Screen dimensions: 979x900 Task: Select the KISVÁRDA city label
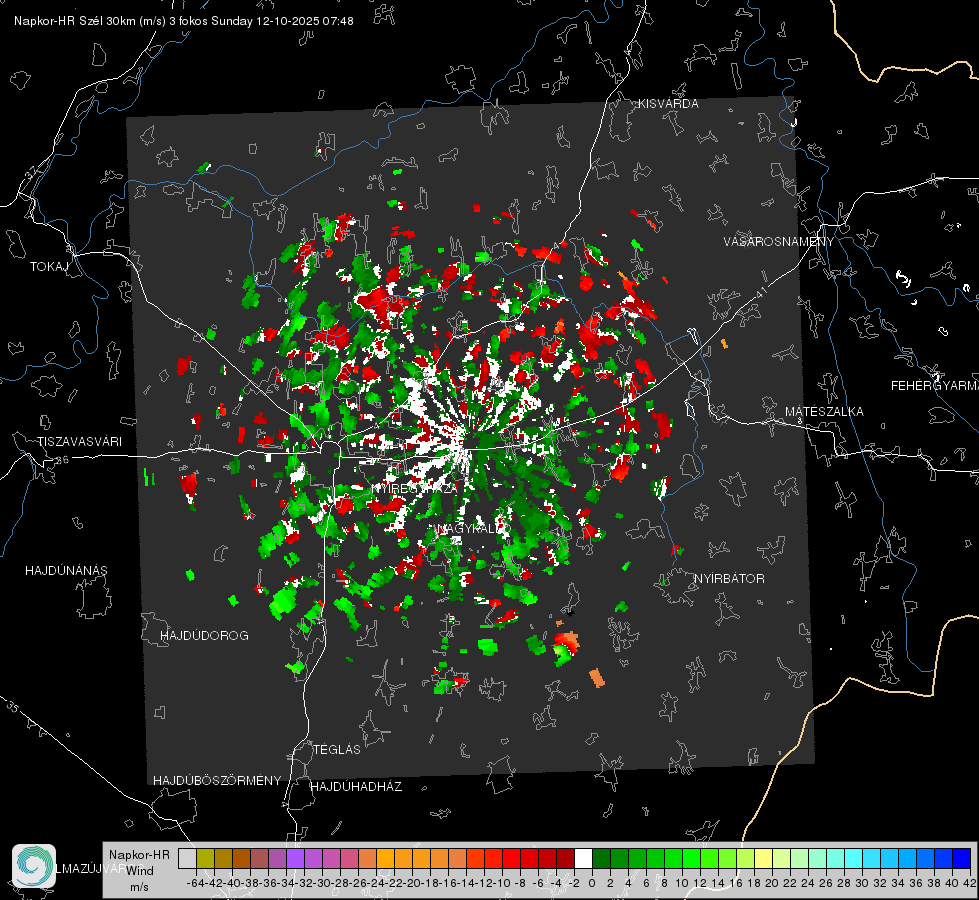[x=669, y=103]
